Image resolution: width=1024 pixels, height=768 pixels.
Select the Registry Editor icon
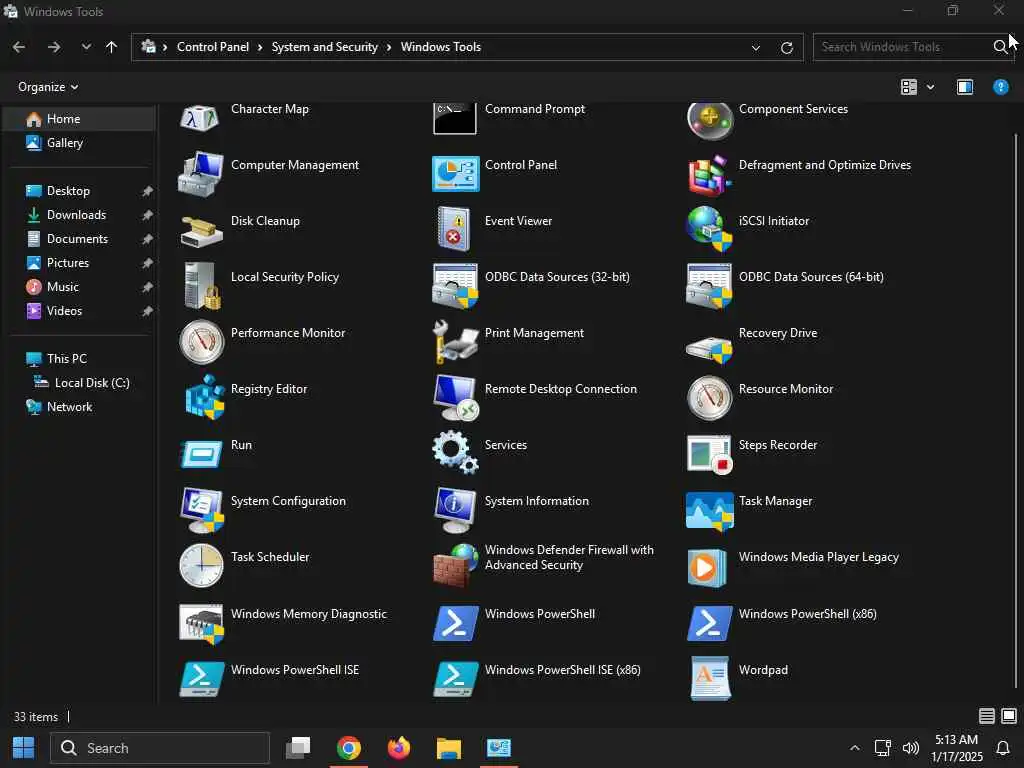204,397
